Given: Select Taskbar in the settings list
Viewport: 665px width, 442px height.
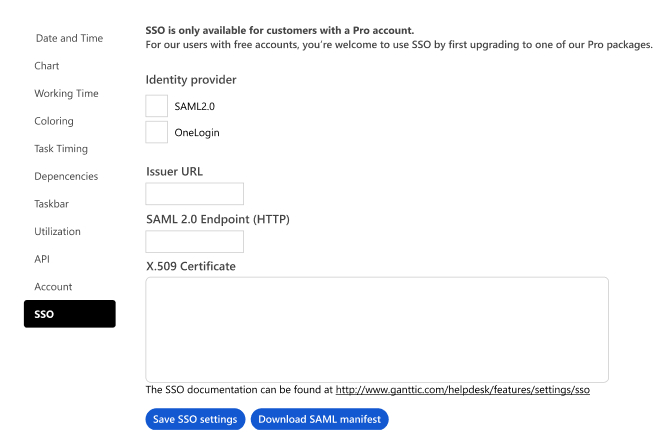Looking at the screenshot, I should click(51, 204).
